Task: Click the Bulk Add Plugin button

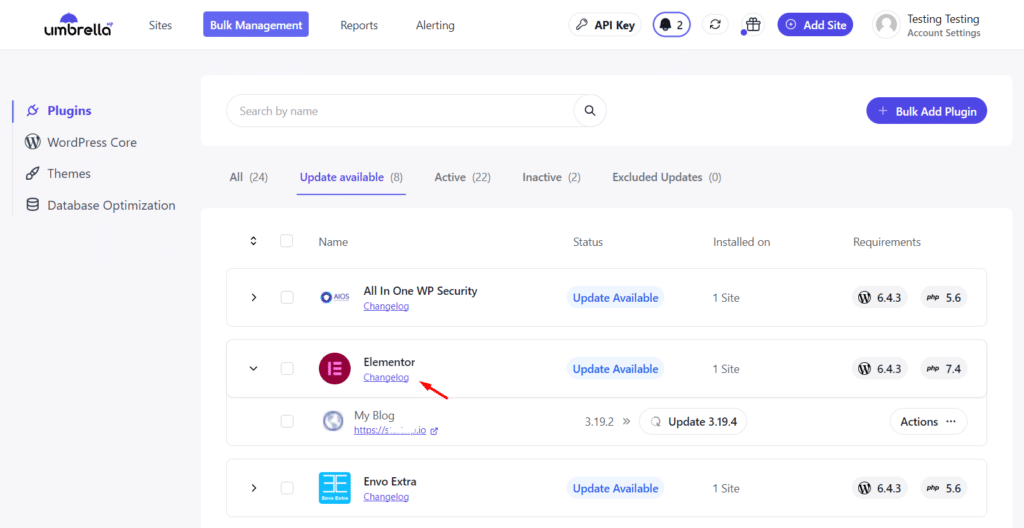Action: pyautogui.click(x=927, y=111)
